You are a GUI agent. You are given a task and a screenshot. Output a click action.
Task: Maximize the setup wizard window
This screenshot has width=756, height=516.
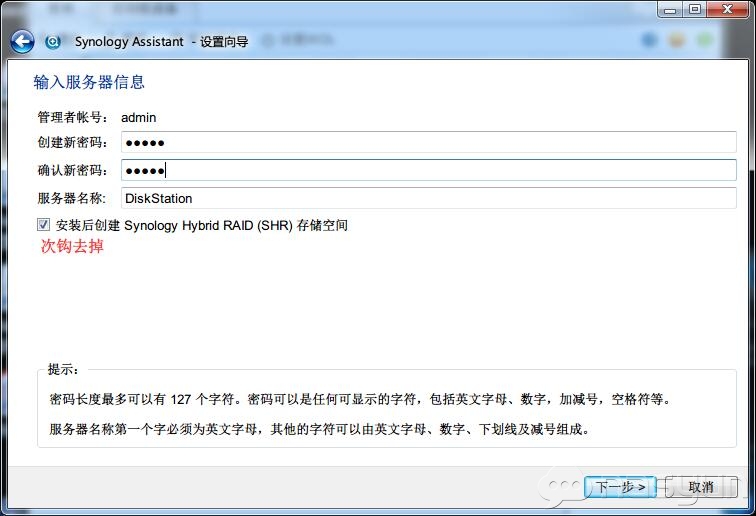[695, 10]
